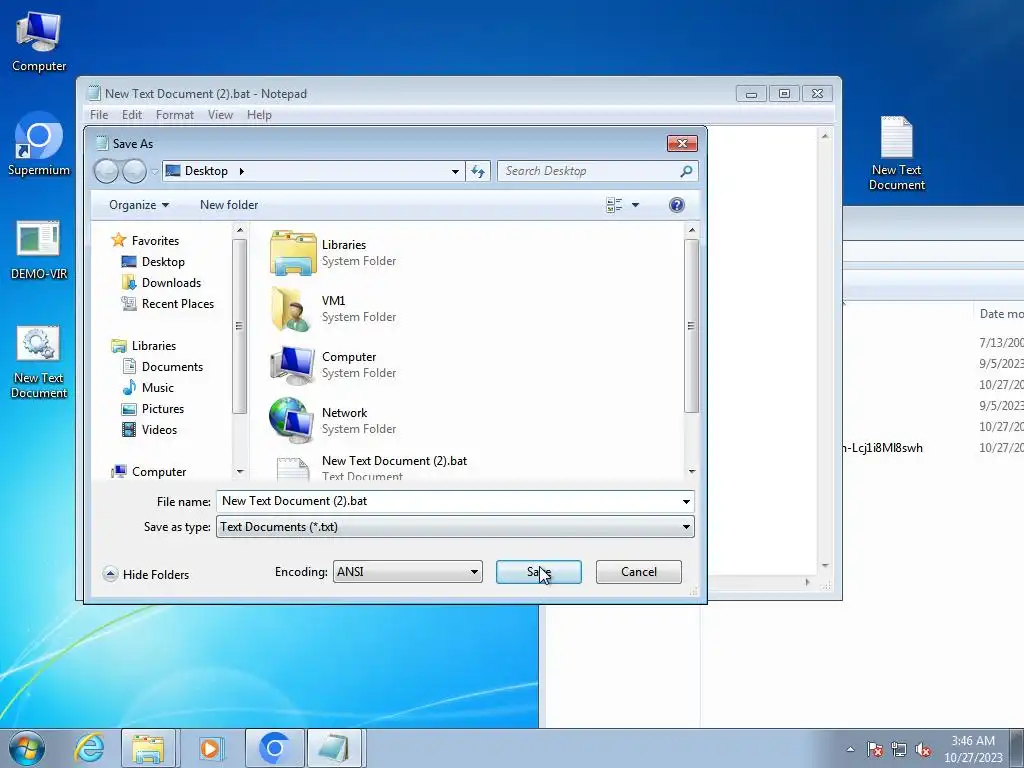This screenshot has height=768, width=1024.
Task: Click the search magnifier in Search Desktop box
Action: (x=686, y=171)
